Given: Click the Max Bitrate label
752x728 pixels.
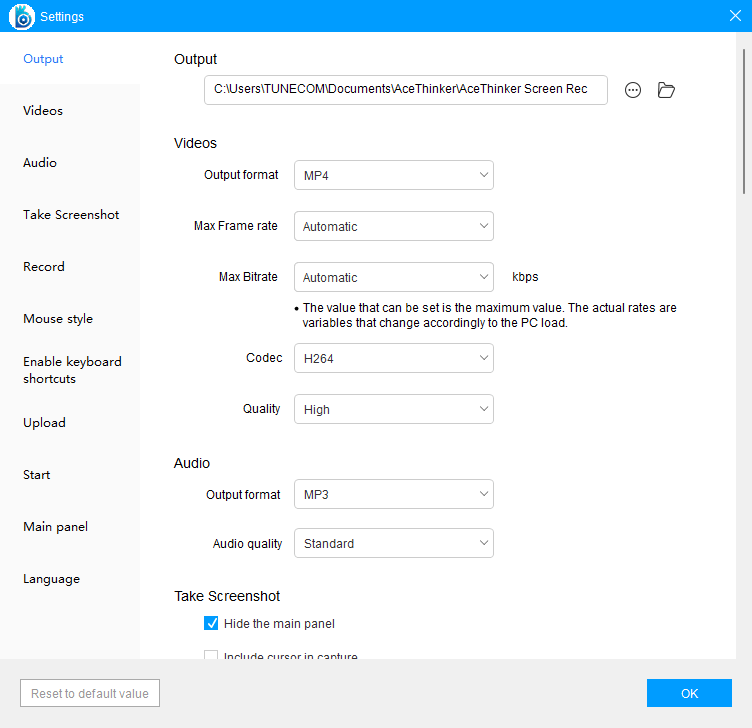Looking at the screenshot, I should coord(248,277).
